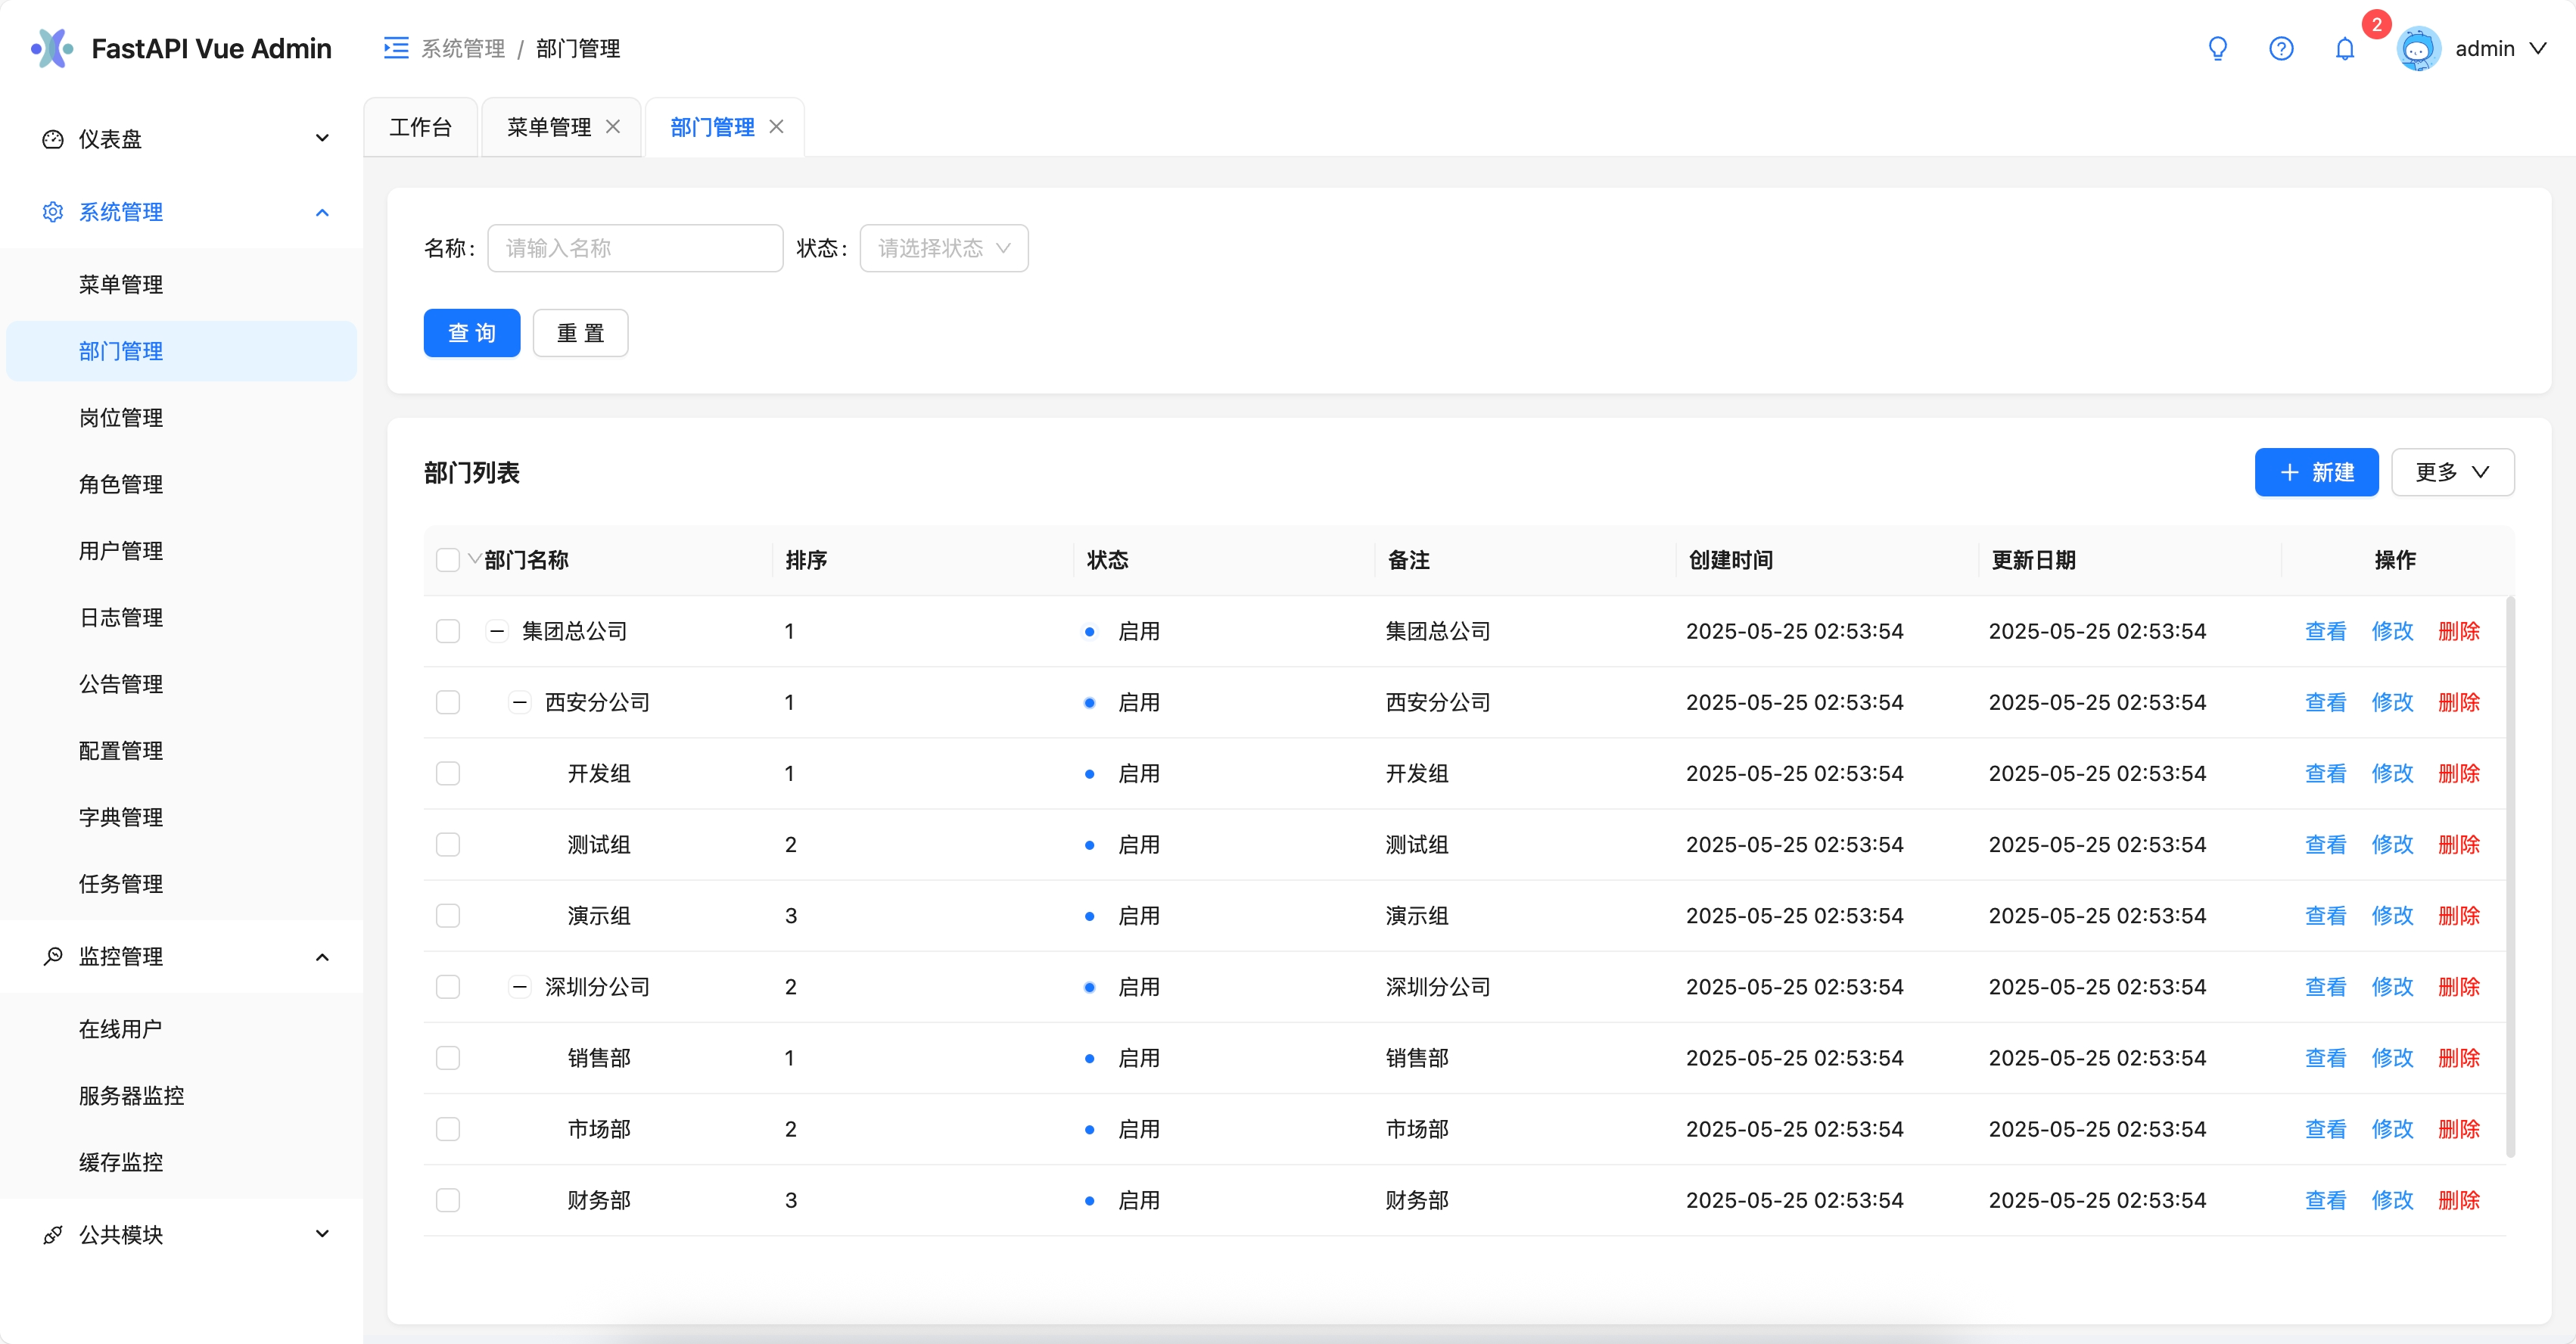
Task: Open notifications bell with badge
Action: click(2344, 48)
